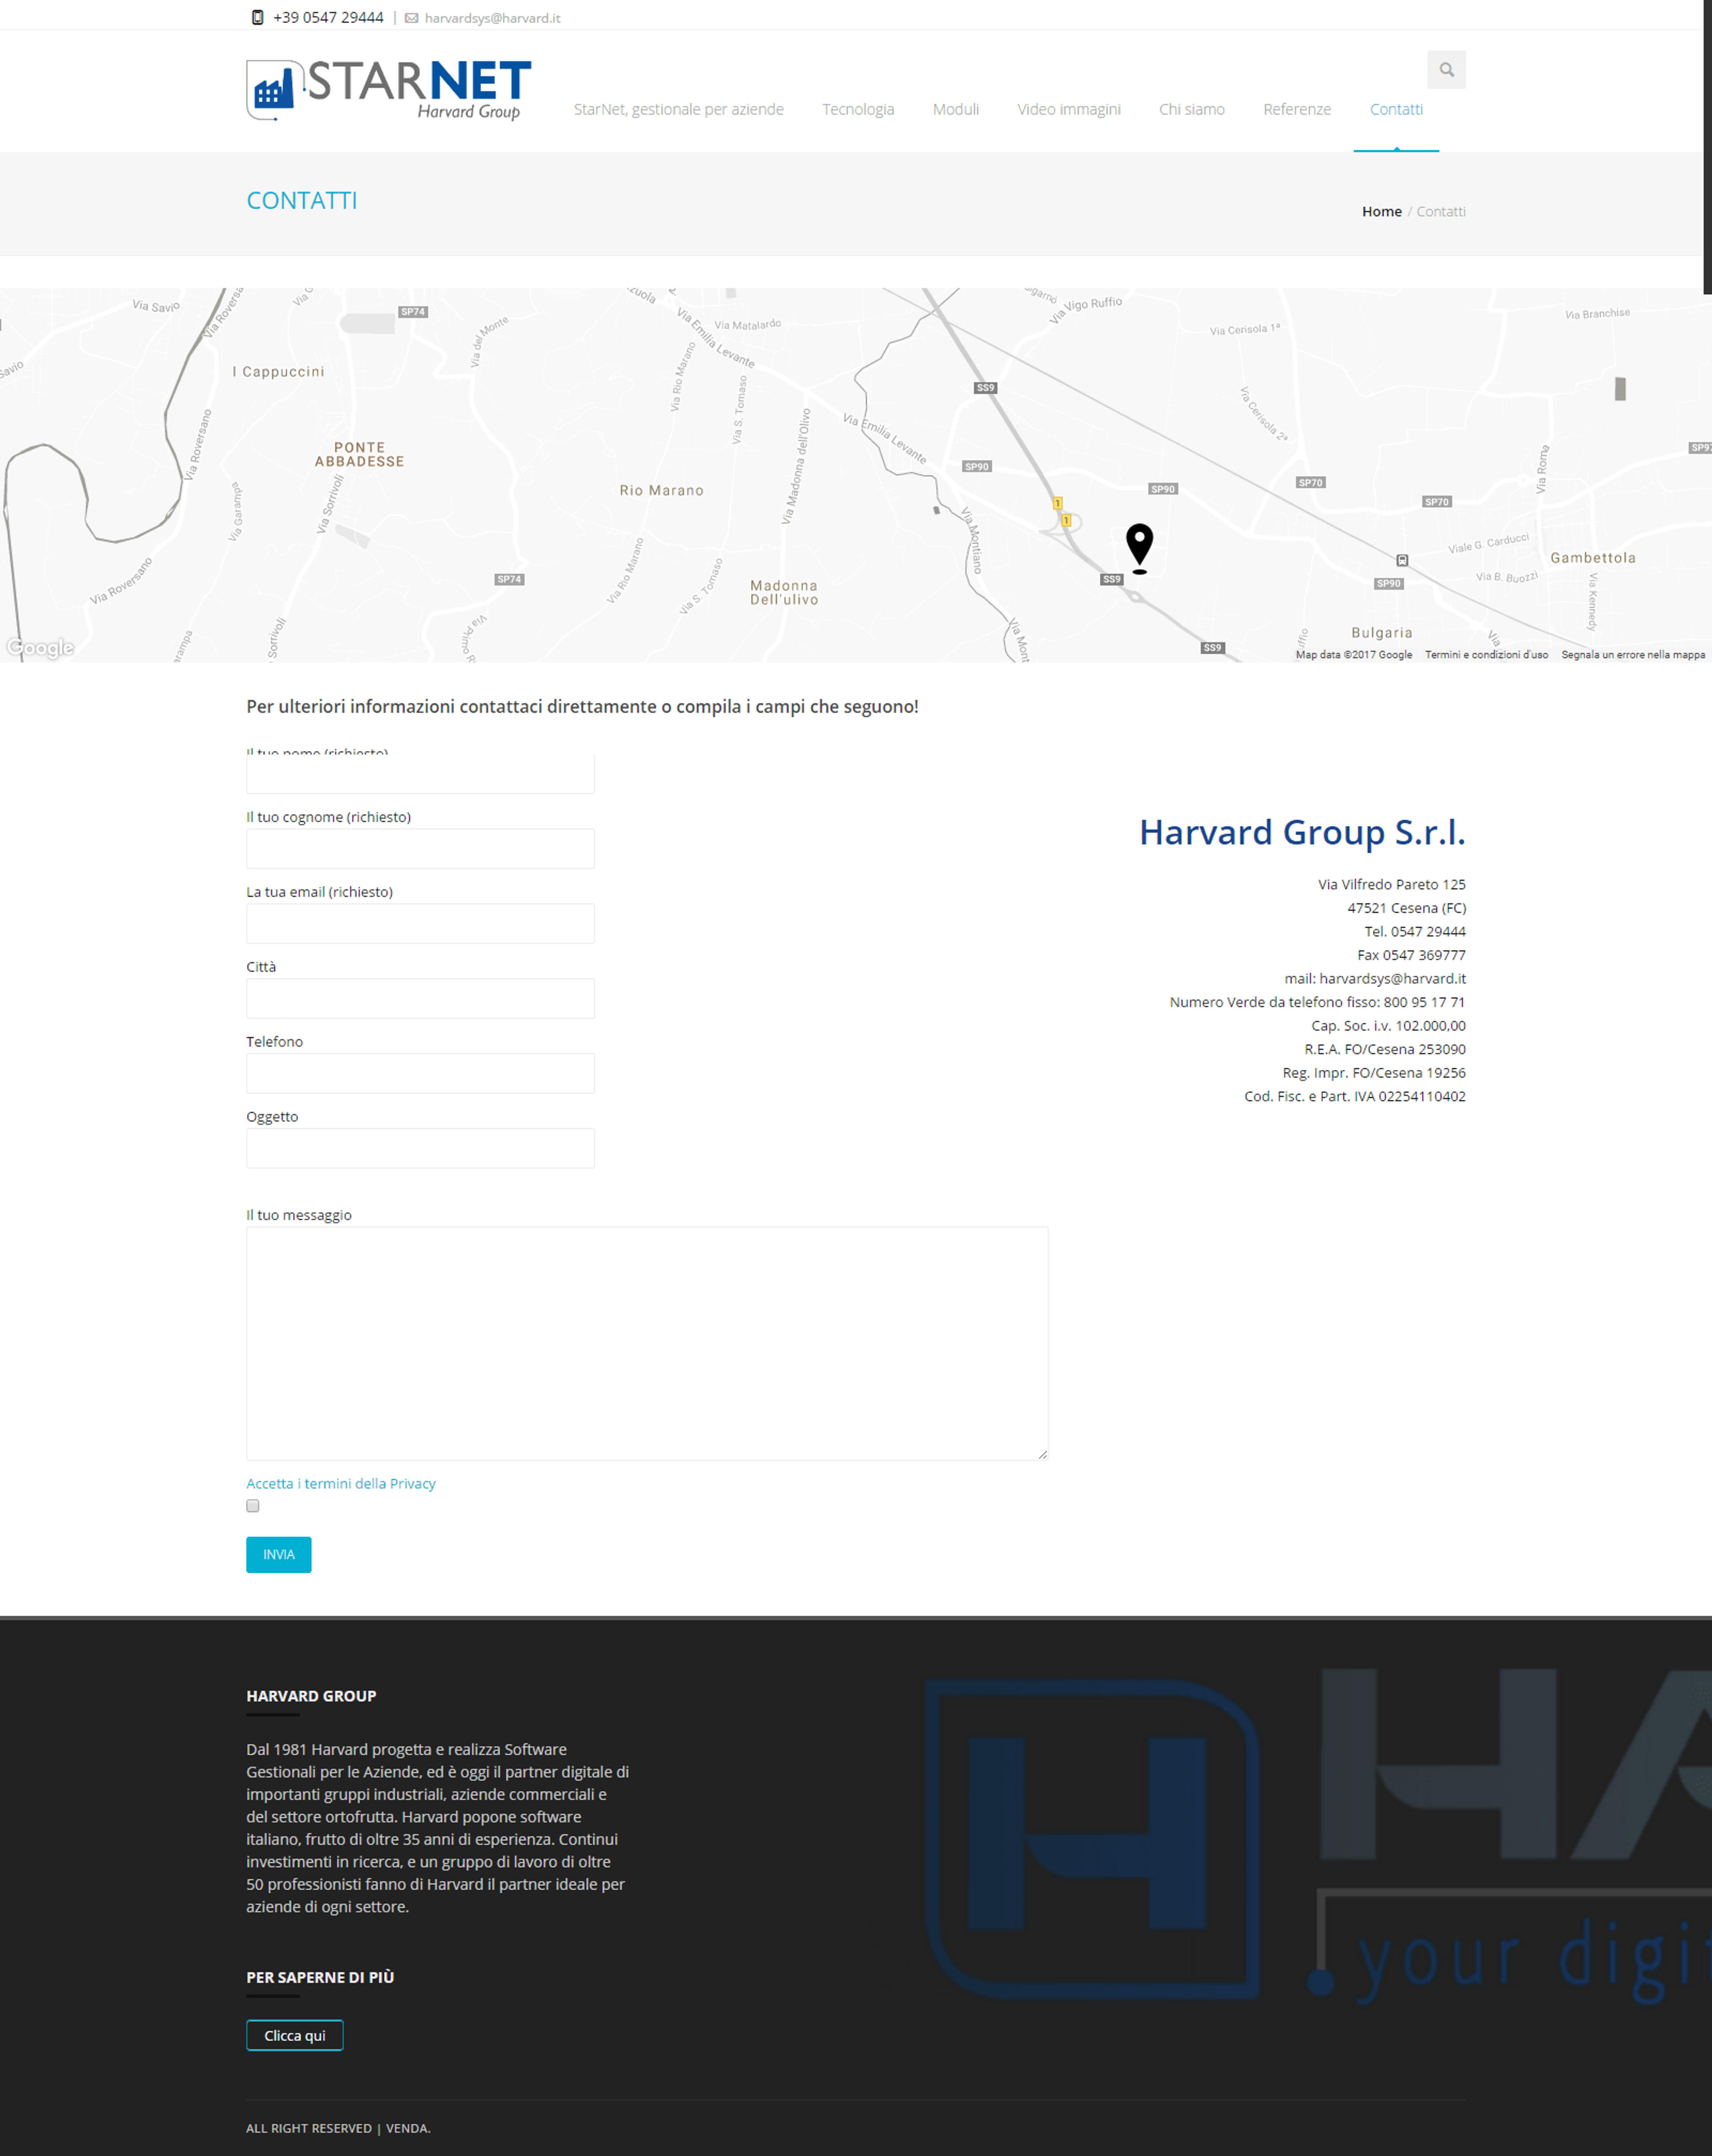1712x2156 pixels.
Task: Open the Referenze menu item
Action: tap(1297, 109)
